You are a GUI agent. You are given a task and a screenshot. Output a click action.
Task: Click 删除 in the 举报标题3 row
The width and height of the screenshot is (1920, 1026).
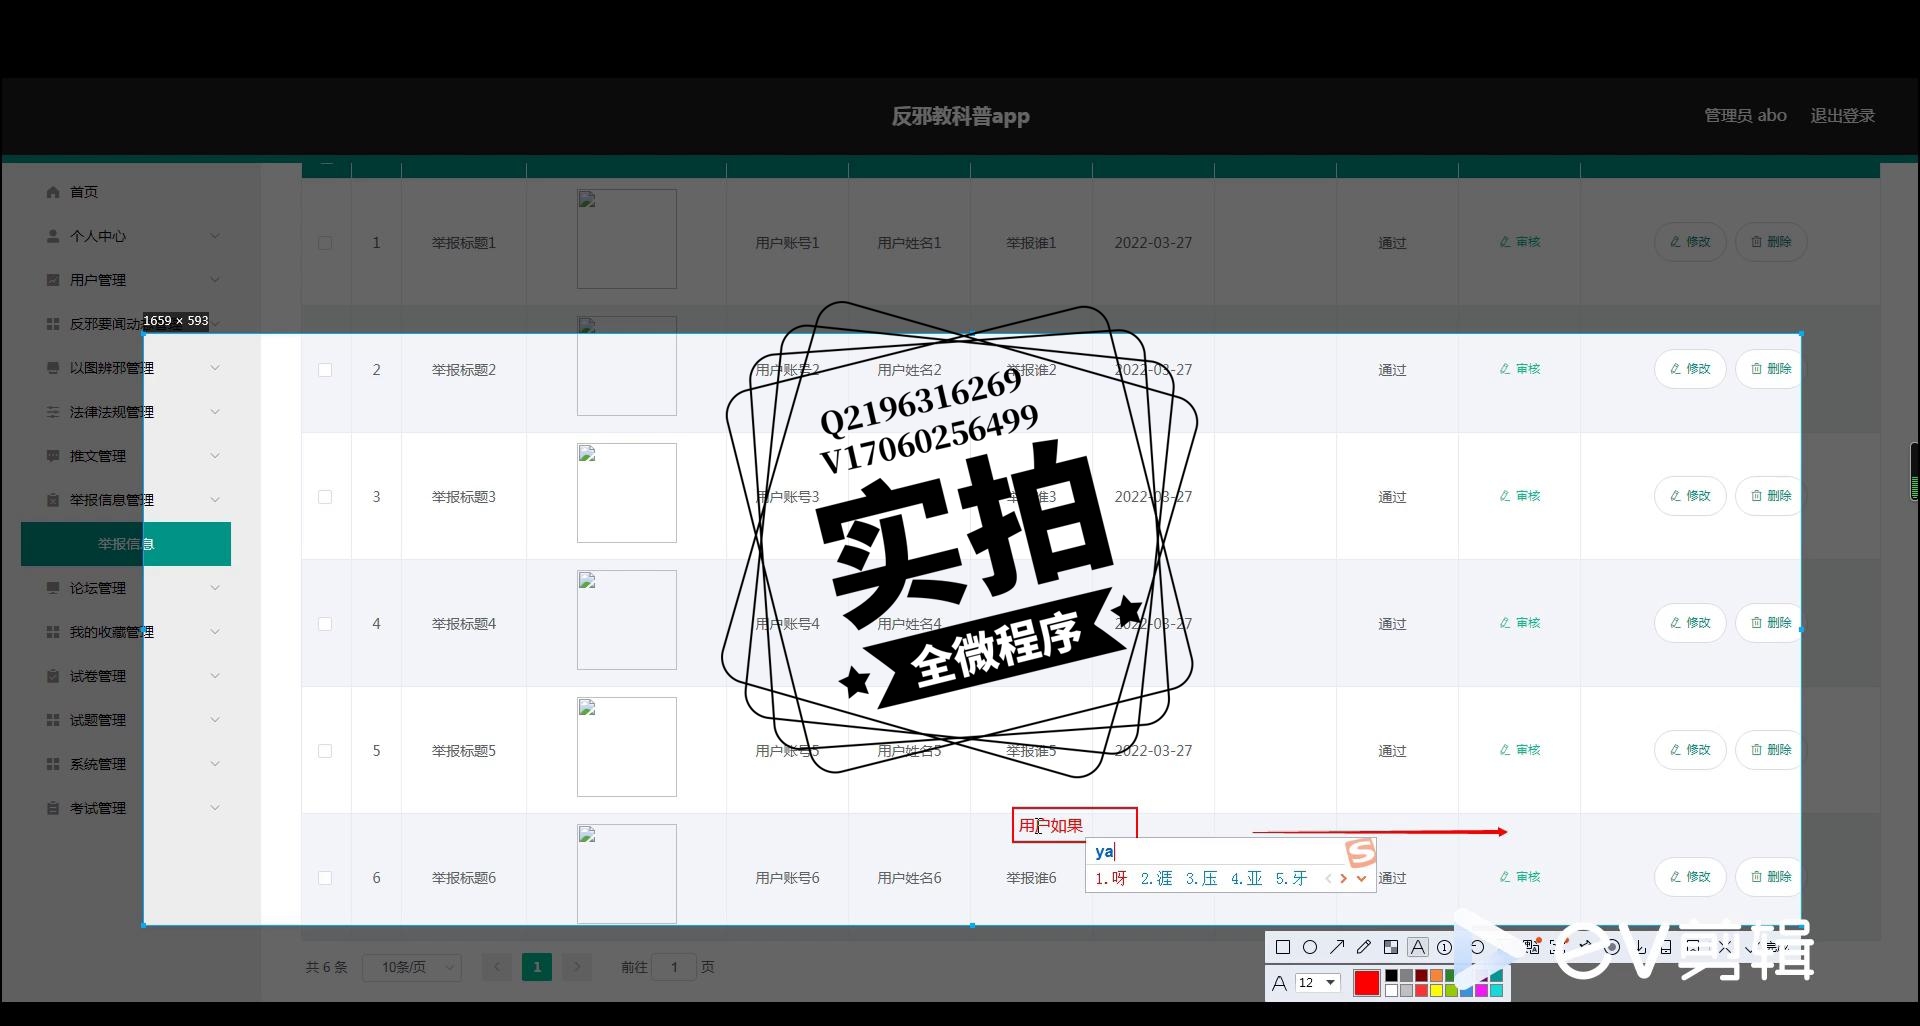pyautogui.click(x=1770, y=496)
